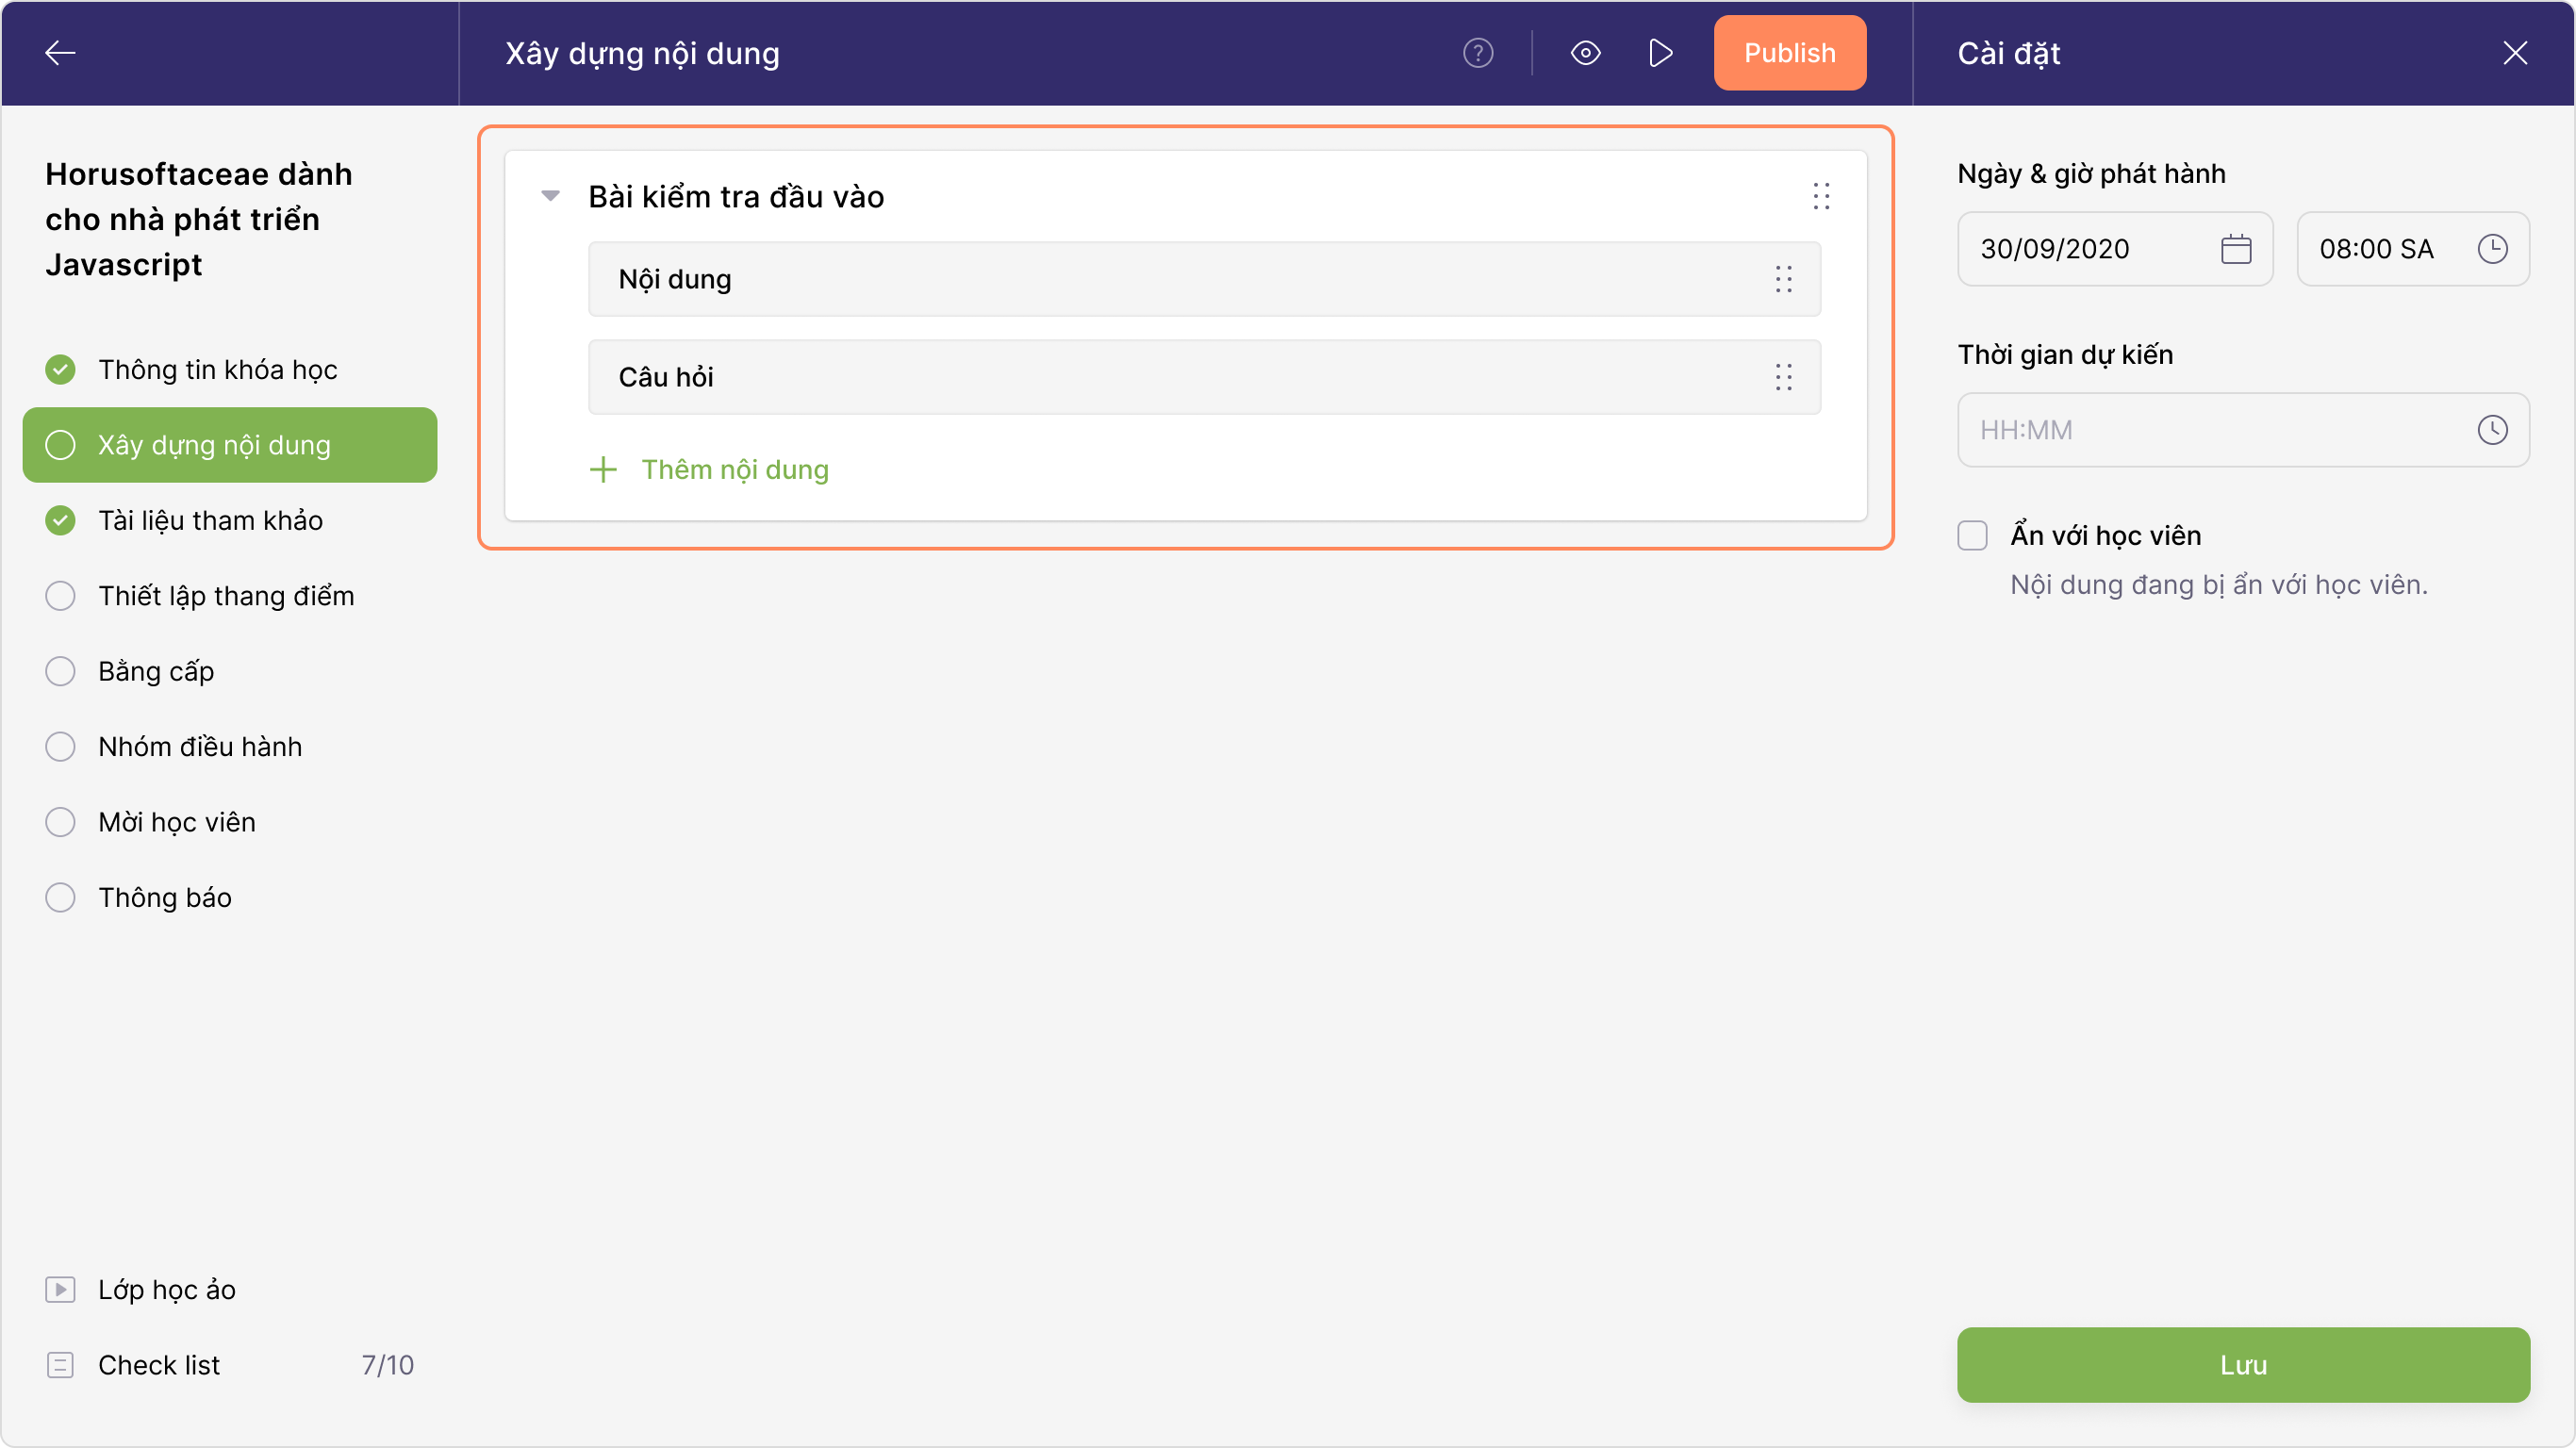The width and height of the screenshot is (2576, 1448).
Task: Click the green Lưu button
Action: (x=2242, y=1364)
